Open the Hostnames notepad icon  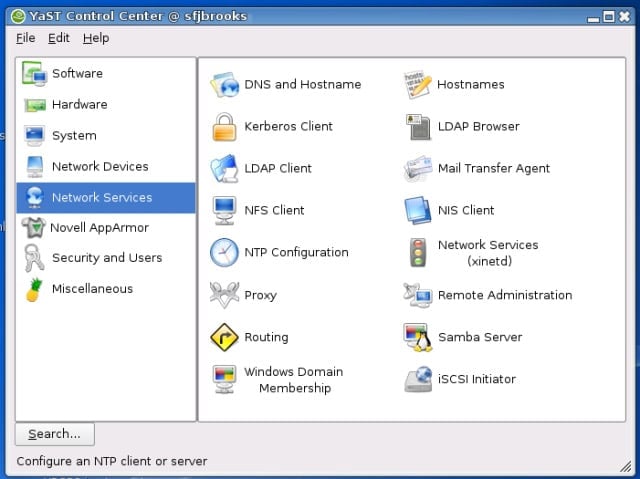417,84
